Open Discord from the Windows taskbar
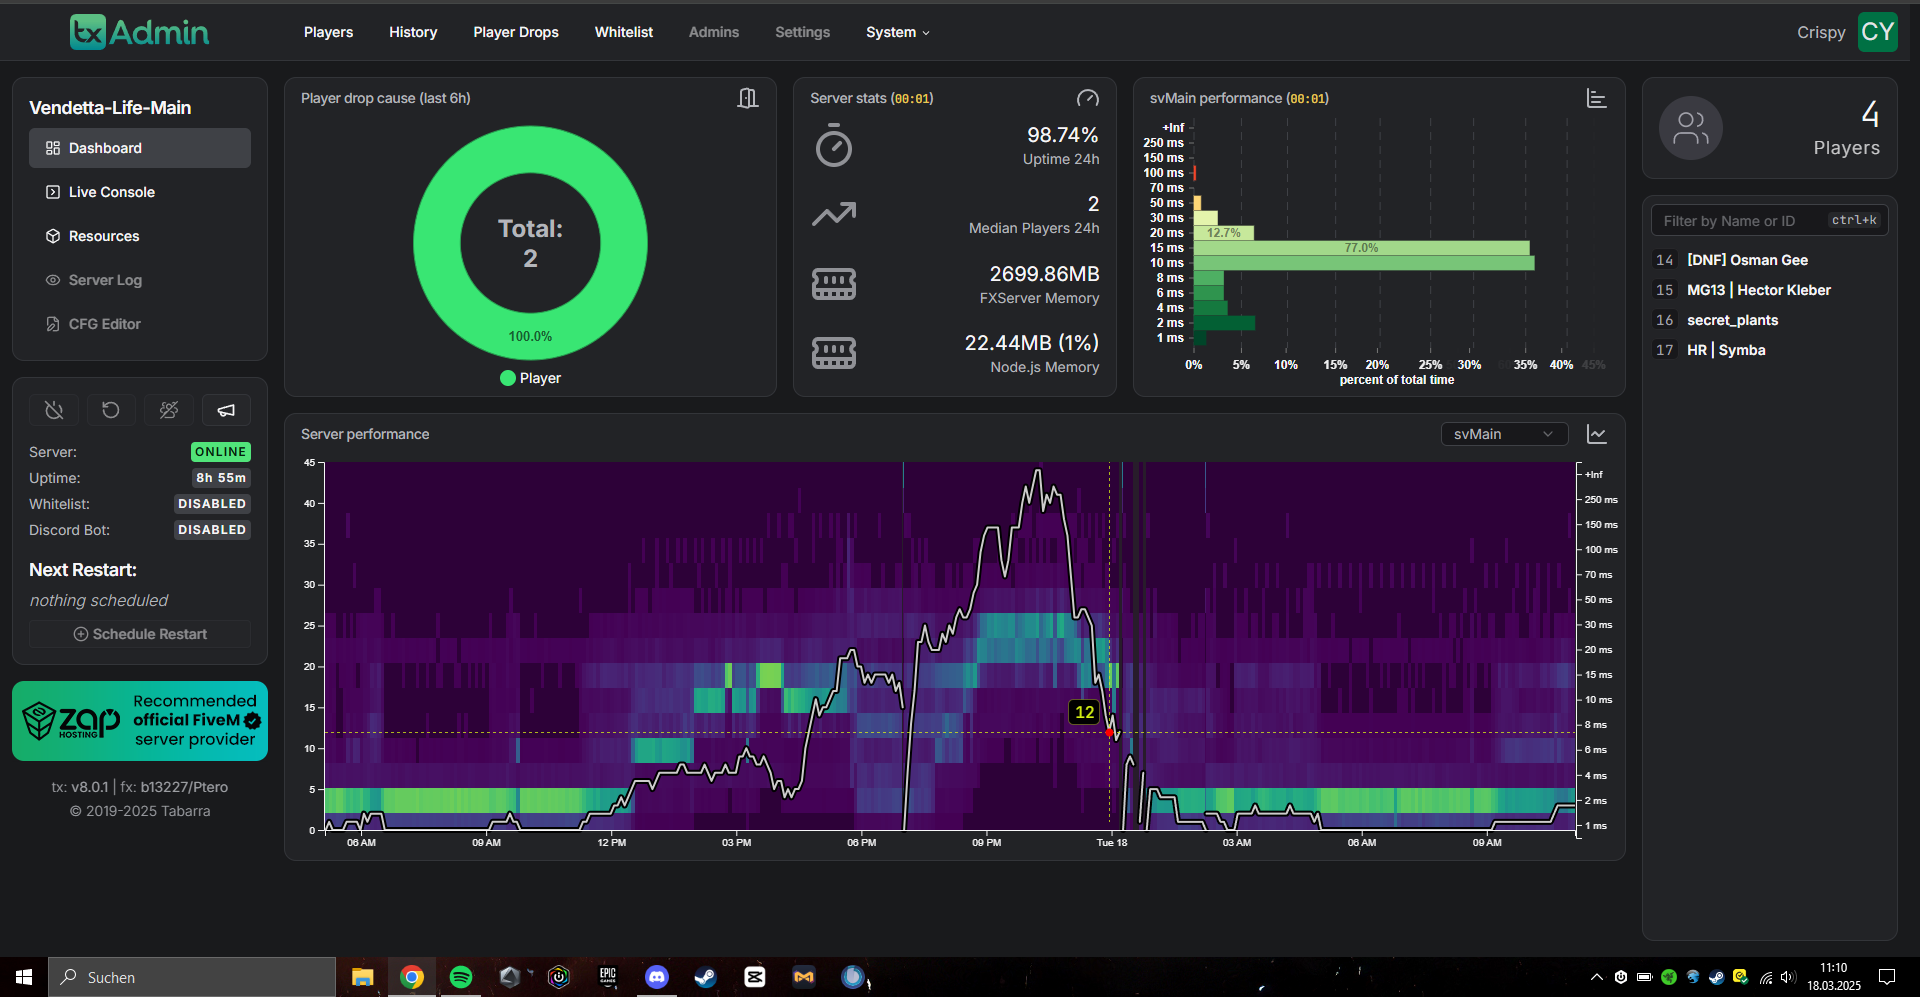Image resolution: width=1920 pixels, height=997 pixels. (x=656, y=977)
